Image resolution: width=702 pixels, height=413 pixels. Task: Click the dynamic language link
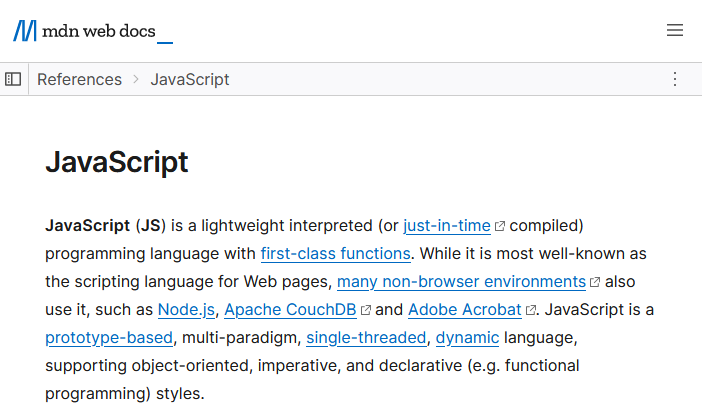pyautogui.click(x=467, y=337)
